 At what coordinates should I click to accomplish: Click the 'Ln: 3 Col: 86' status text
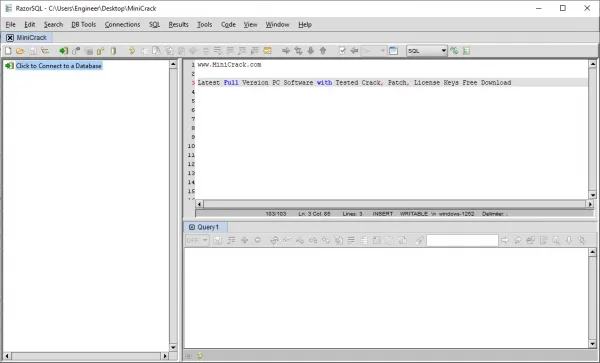pyautogui.click(x=314, y=214)
